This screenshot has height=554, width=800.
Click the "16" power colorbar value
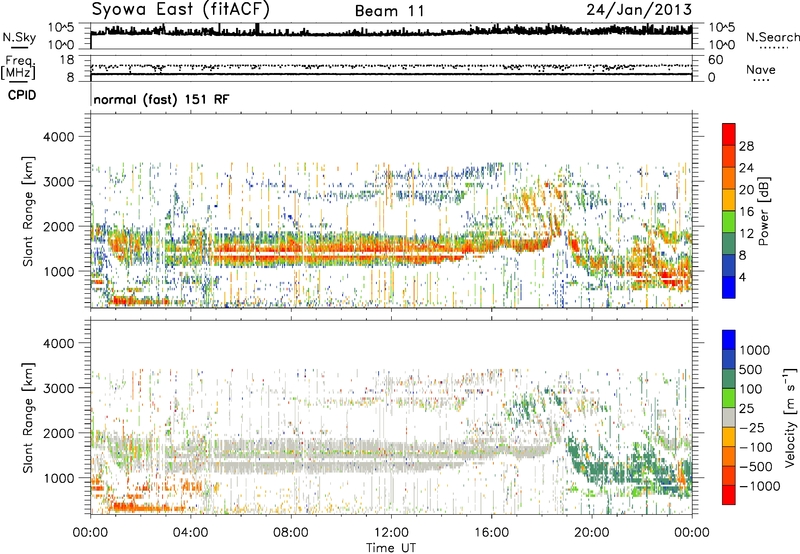pos(746,212)
